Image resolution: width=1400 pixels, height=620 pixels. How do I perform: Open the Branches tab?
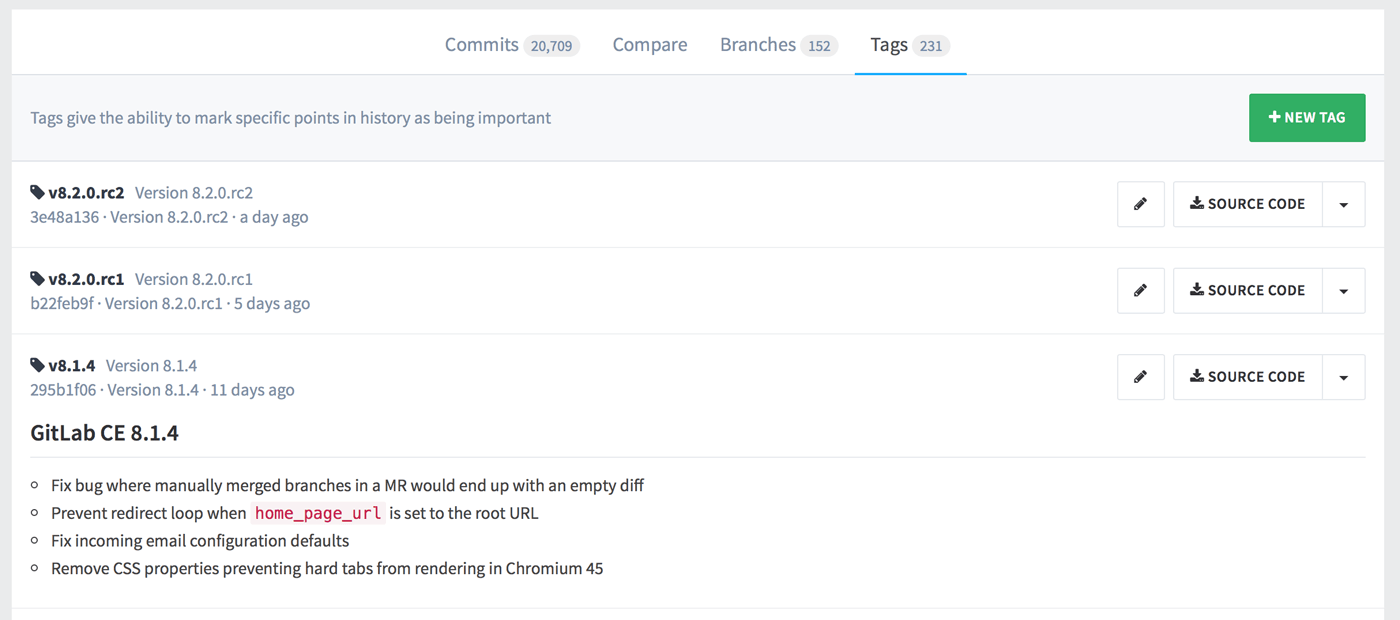[757, 45]
